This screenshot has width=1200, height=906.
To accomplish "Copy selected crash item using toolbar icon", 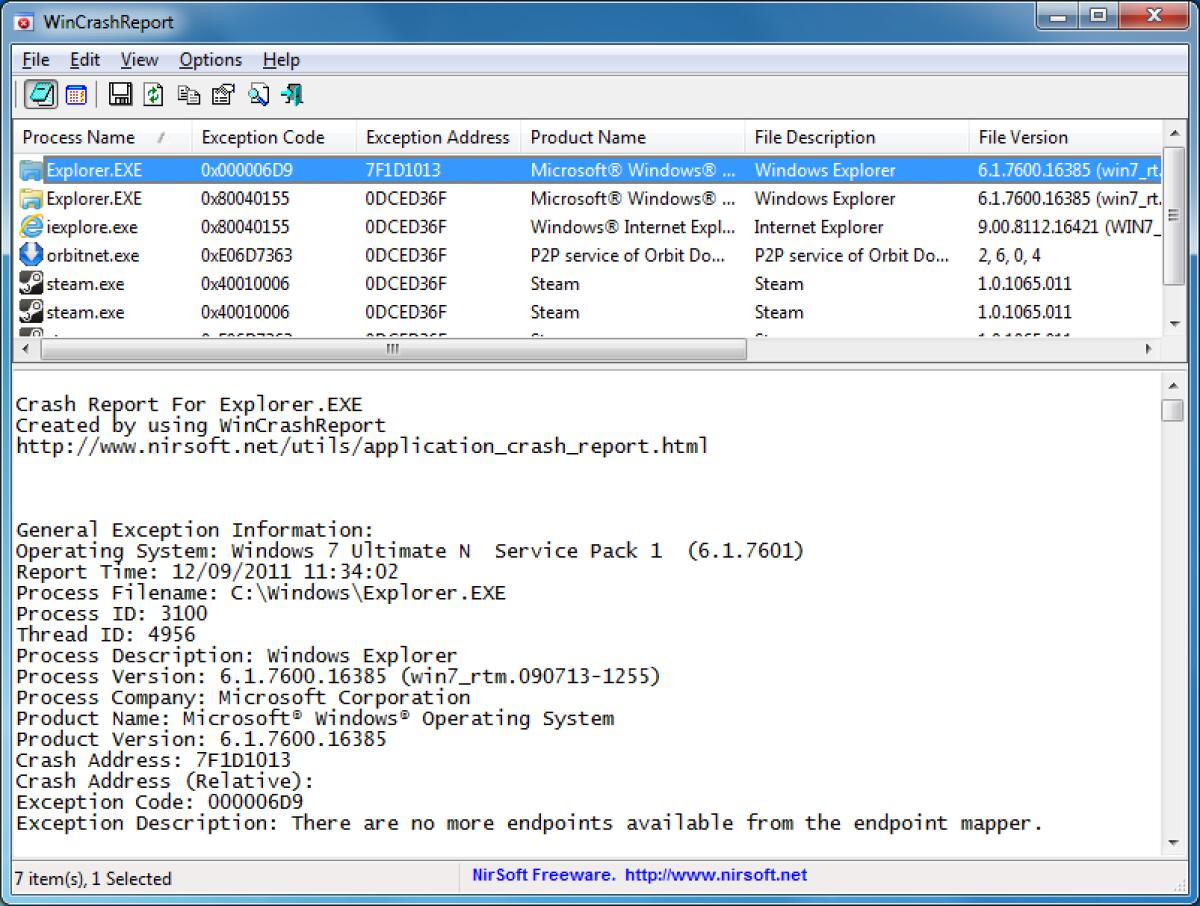I will pyautogui.click(x=188, y=94).
